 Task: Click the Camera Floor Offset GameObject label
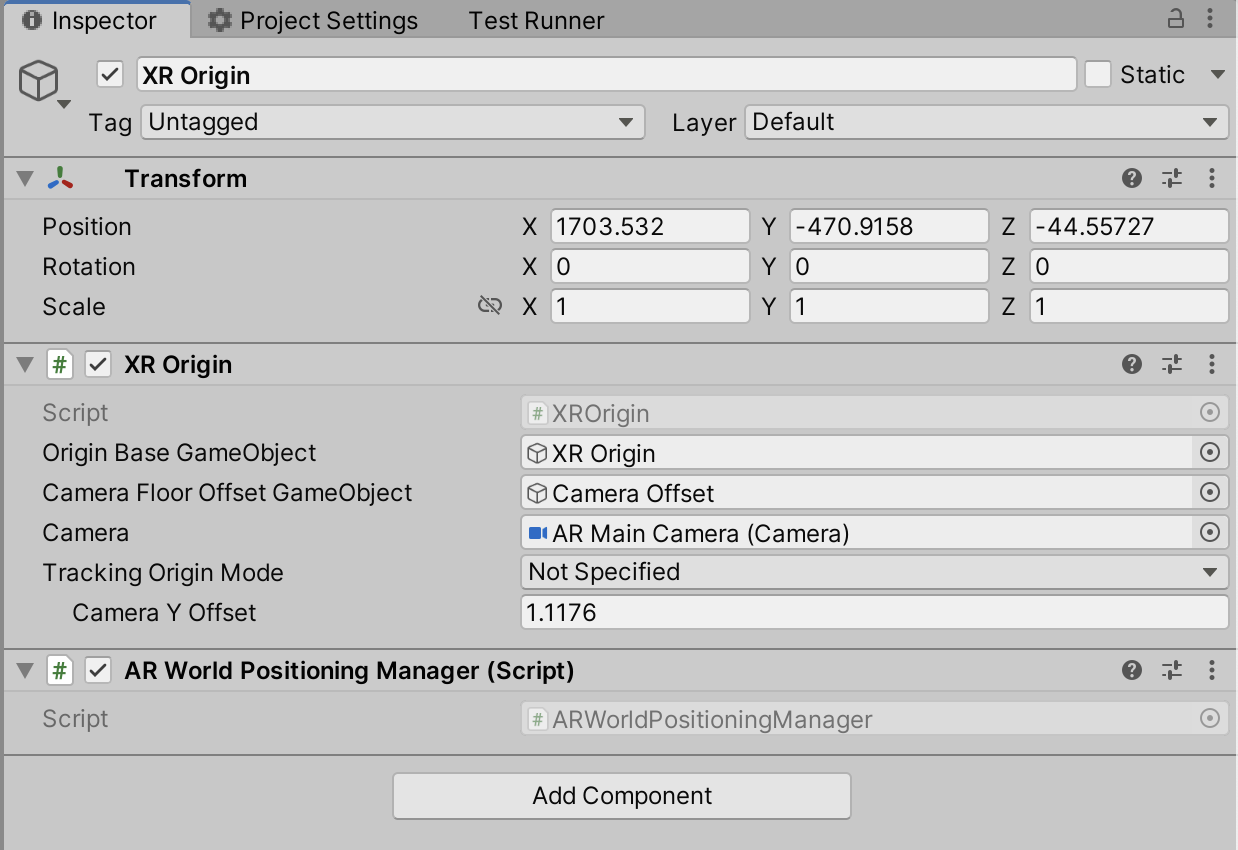tap(227, 493)
